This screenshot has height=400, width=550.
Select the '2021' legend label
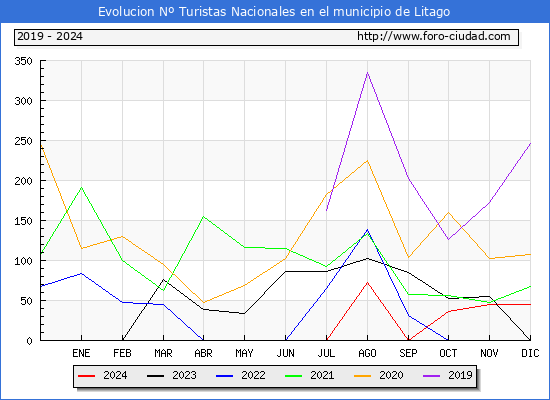click(322, 375)
